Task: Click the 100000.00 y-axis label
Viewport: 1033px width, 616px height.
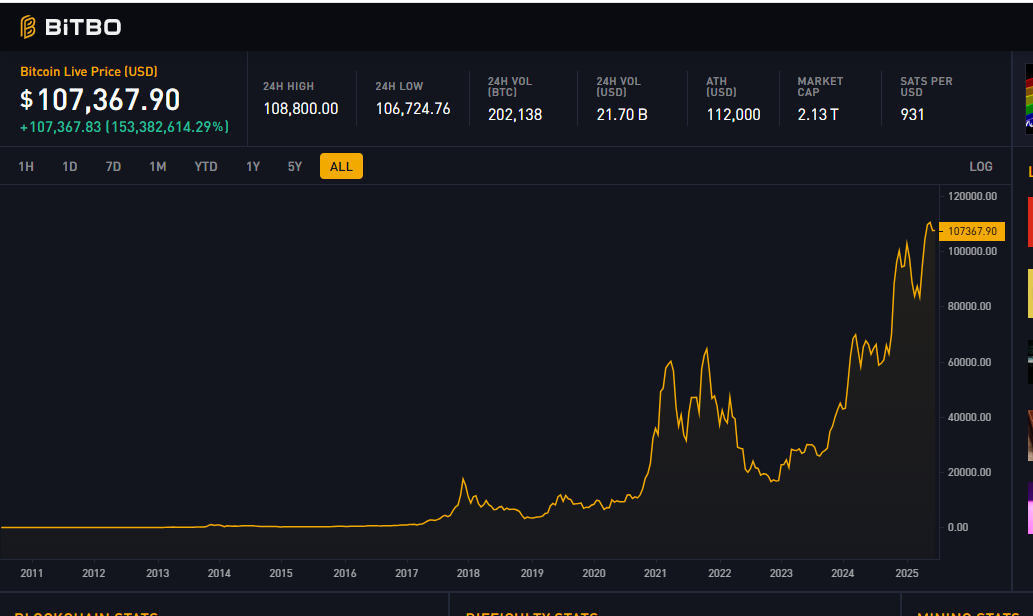Action: [x=972, y=251]
